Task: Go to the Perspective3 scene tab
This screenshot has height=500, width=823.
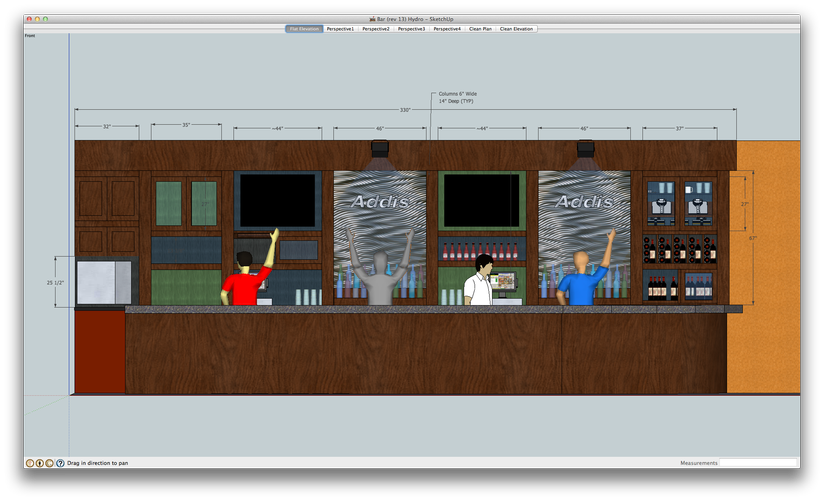Action: [x=412, y=29]
